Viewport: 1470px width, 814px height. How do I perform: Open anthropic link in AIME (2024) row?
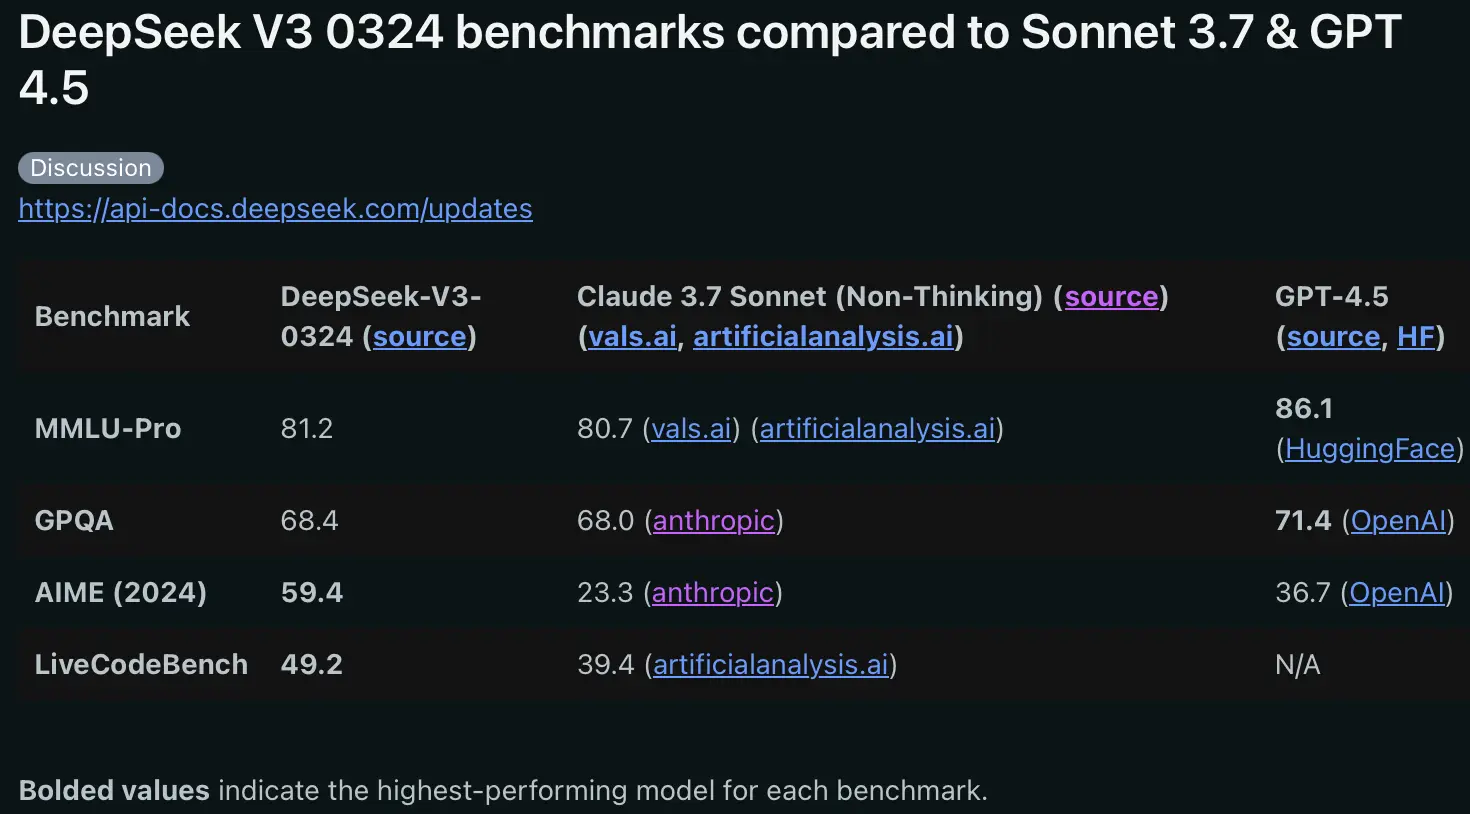point(712,593)
